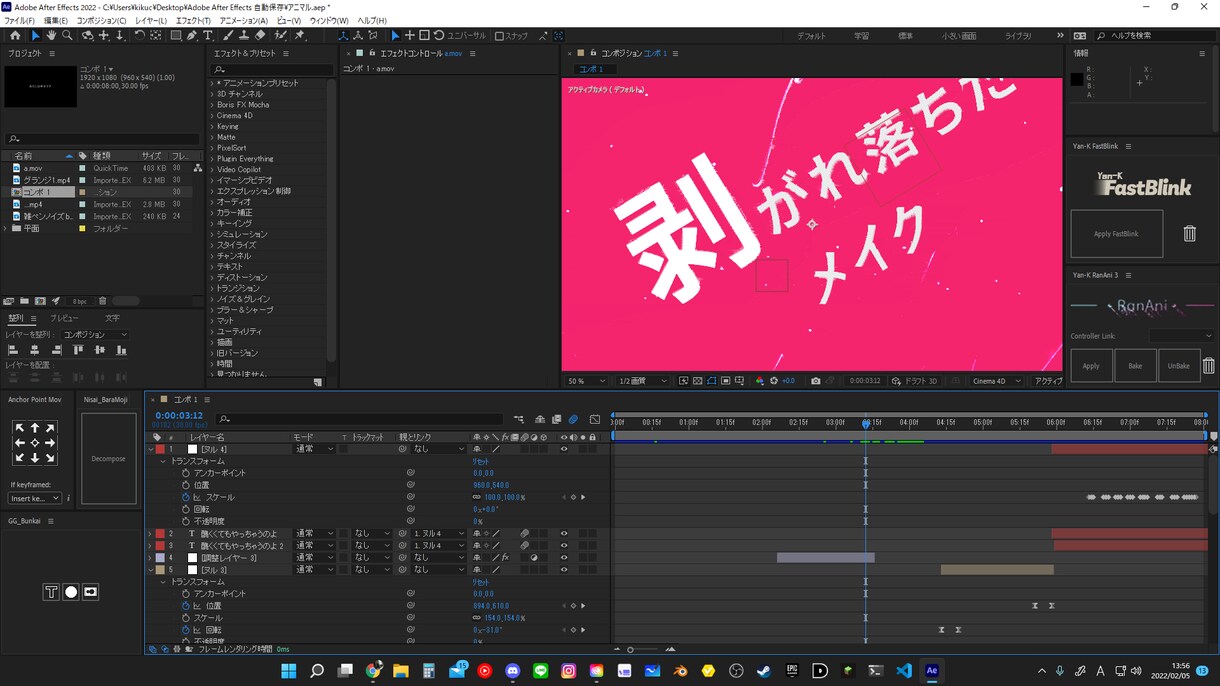Click top-left anchor point arrow
Viewport: 1220px width, 686px height.
pos(19,428)
